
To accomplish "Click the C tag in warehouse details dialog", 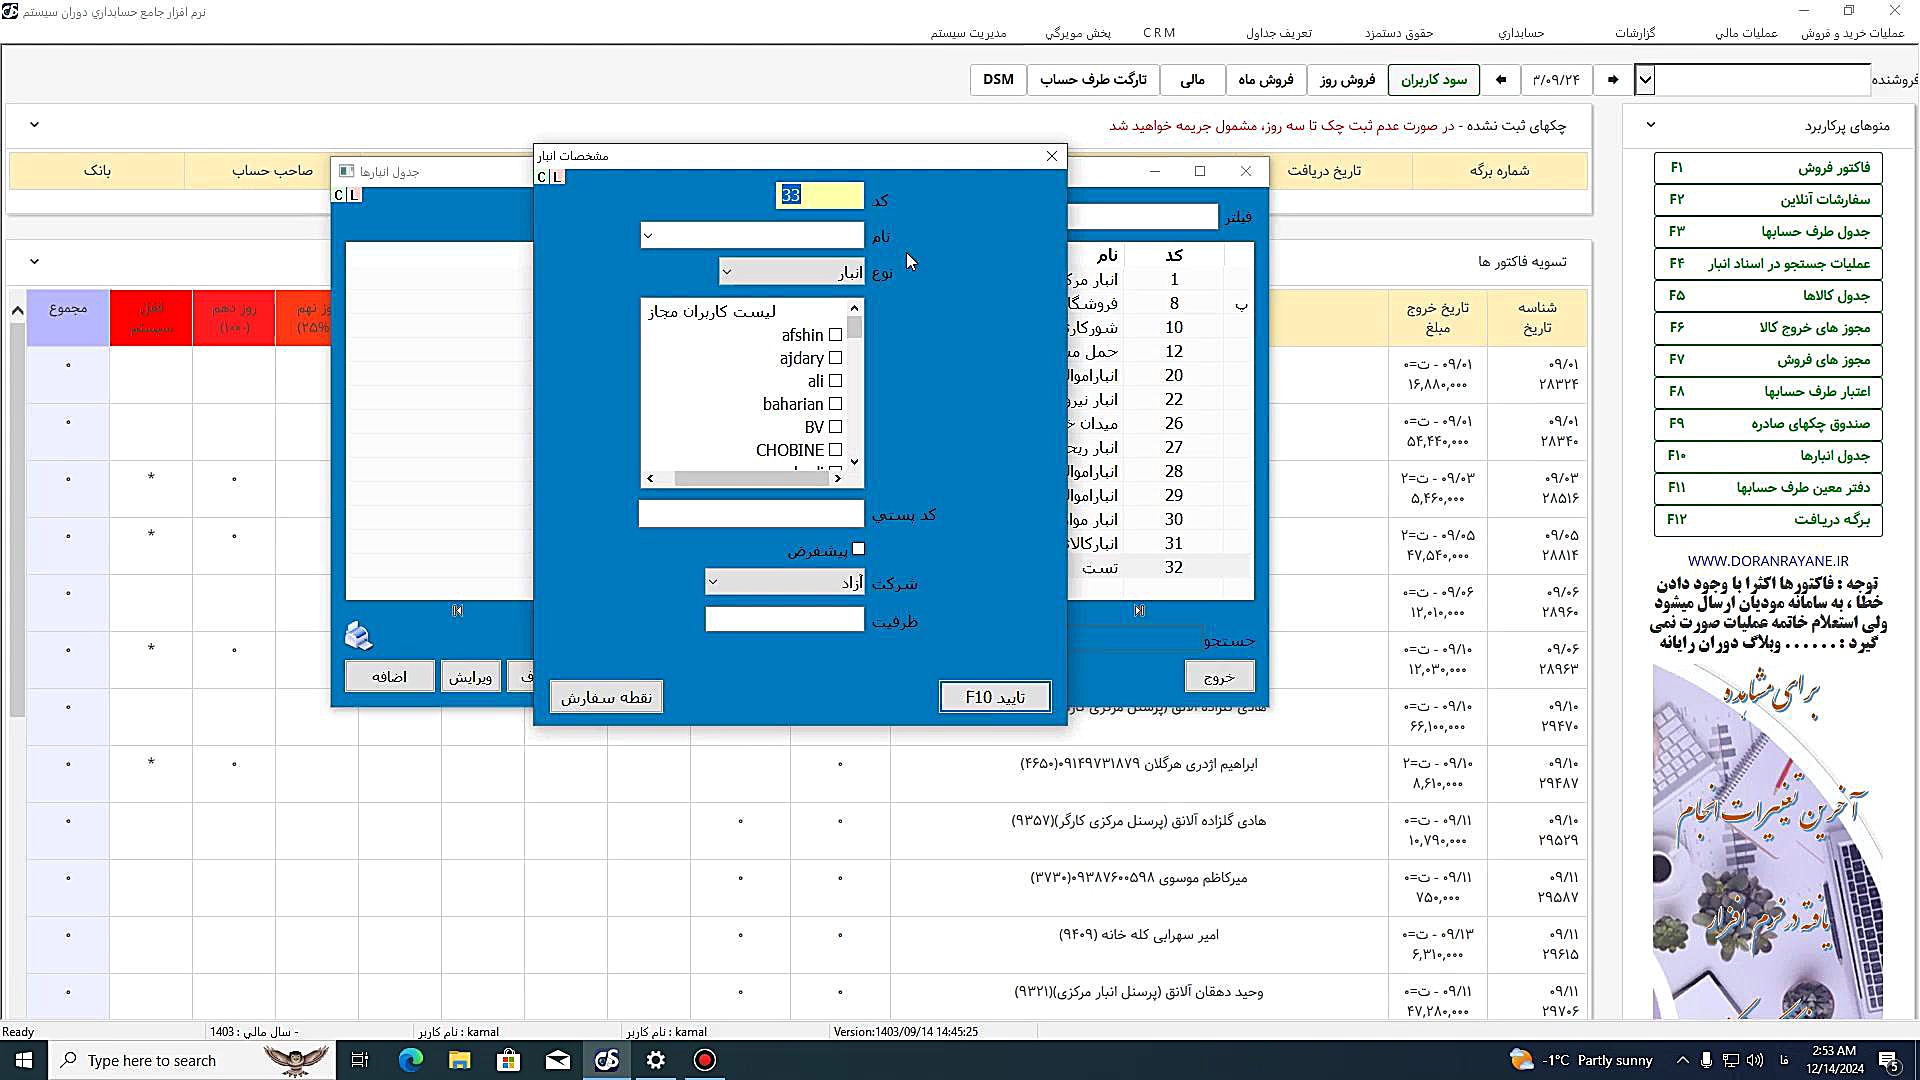I will tap(541, 177).
